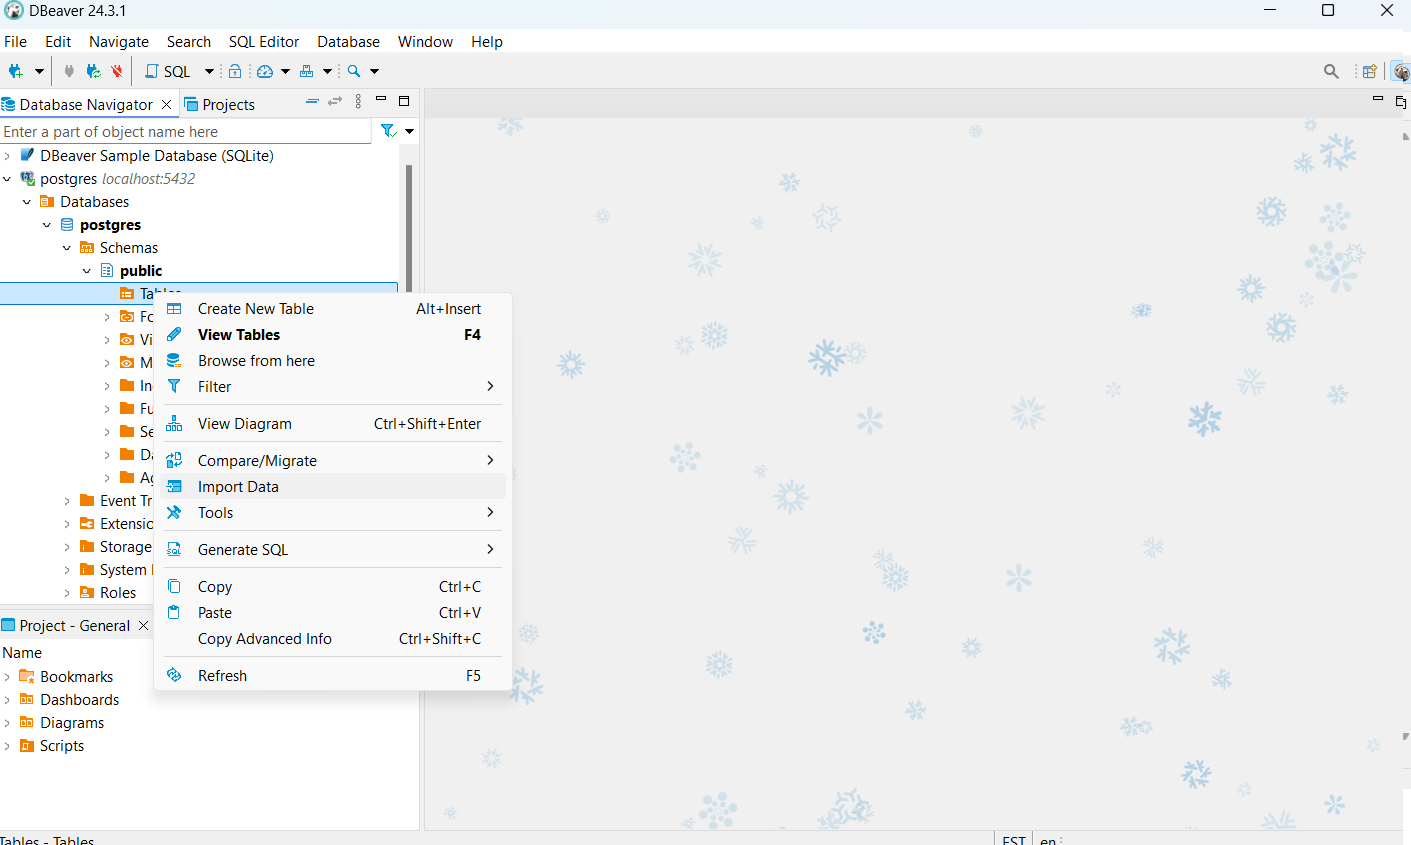Click the Disconnect red plug icon
Viewport: 1411px width, 845px height.
pyautogui.click(x=115, y=71)
